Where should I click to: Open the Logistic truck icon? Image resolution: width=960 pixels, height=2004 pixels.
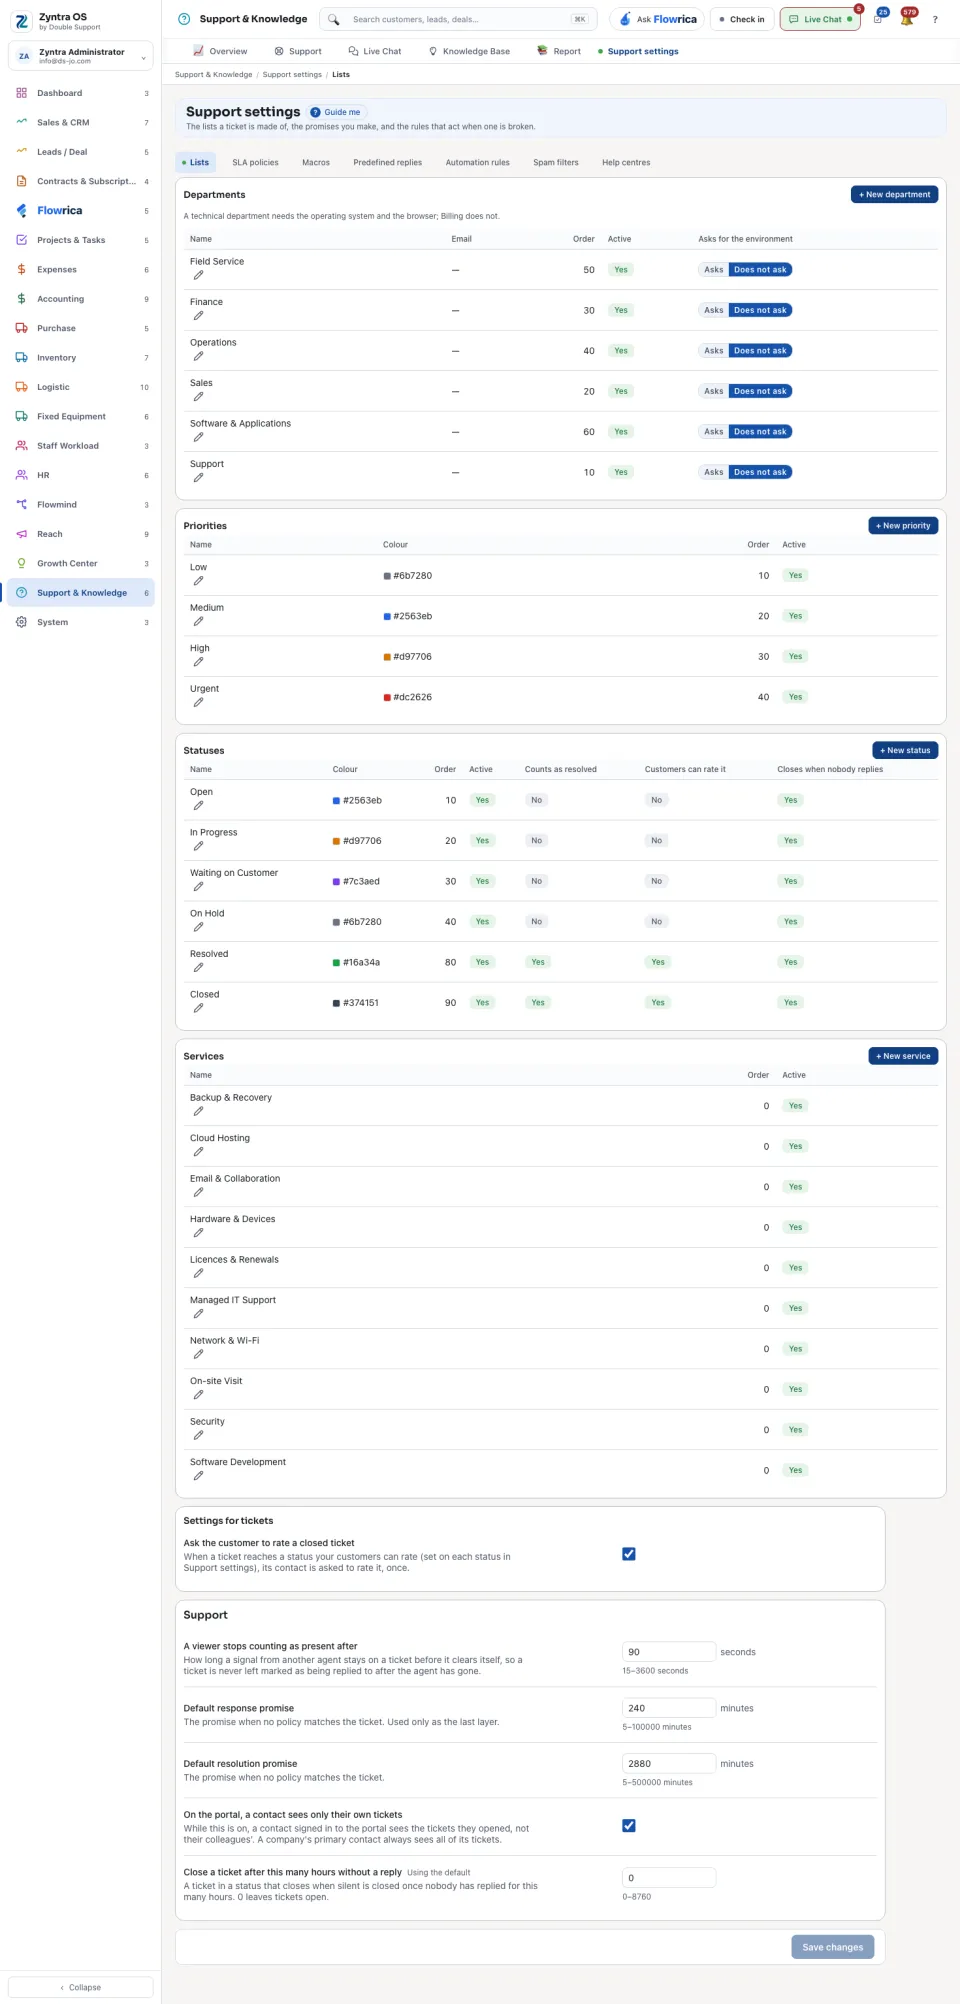pyautogui.click(x=21, y=387)
